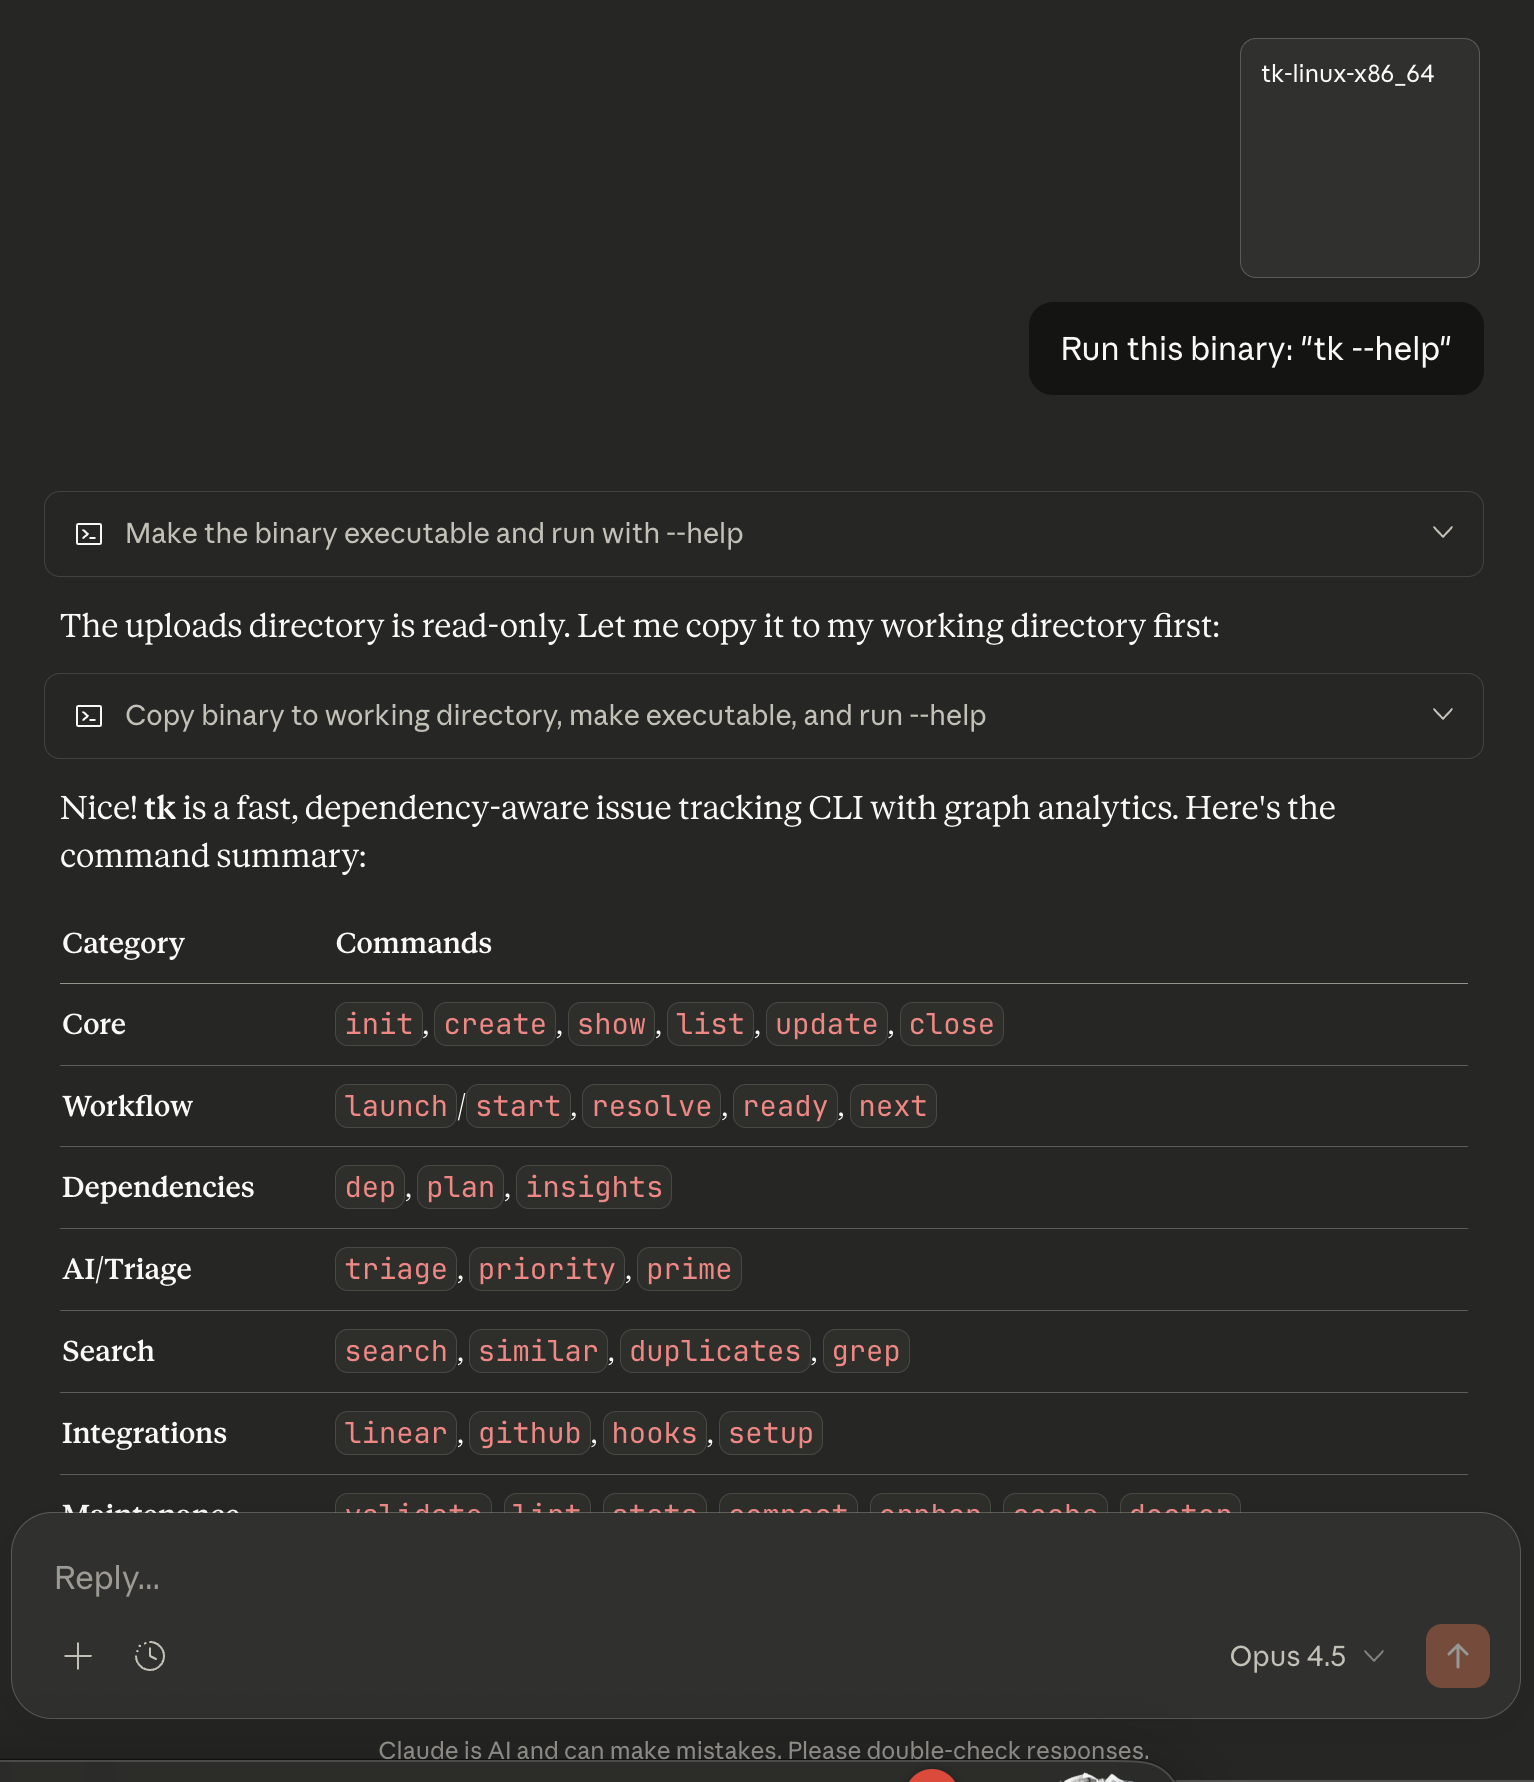Click the 'show' command chip
Image resolution: width=1534 pixels, height=1782 pixels.
tap(612, 1024)
